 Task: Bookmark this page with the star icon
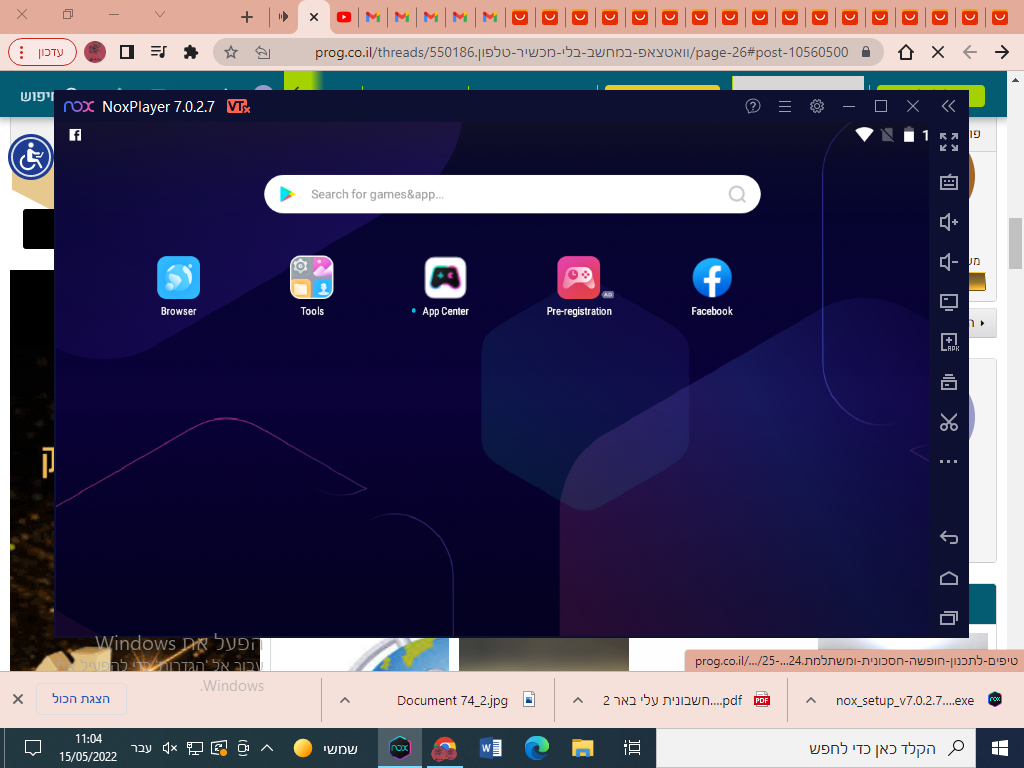(231, 52)
